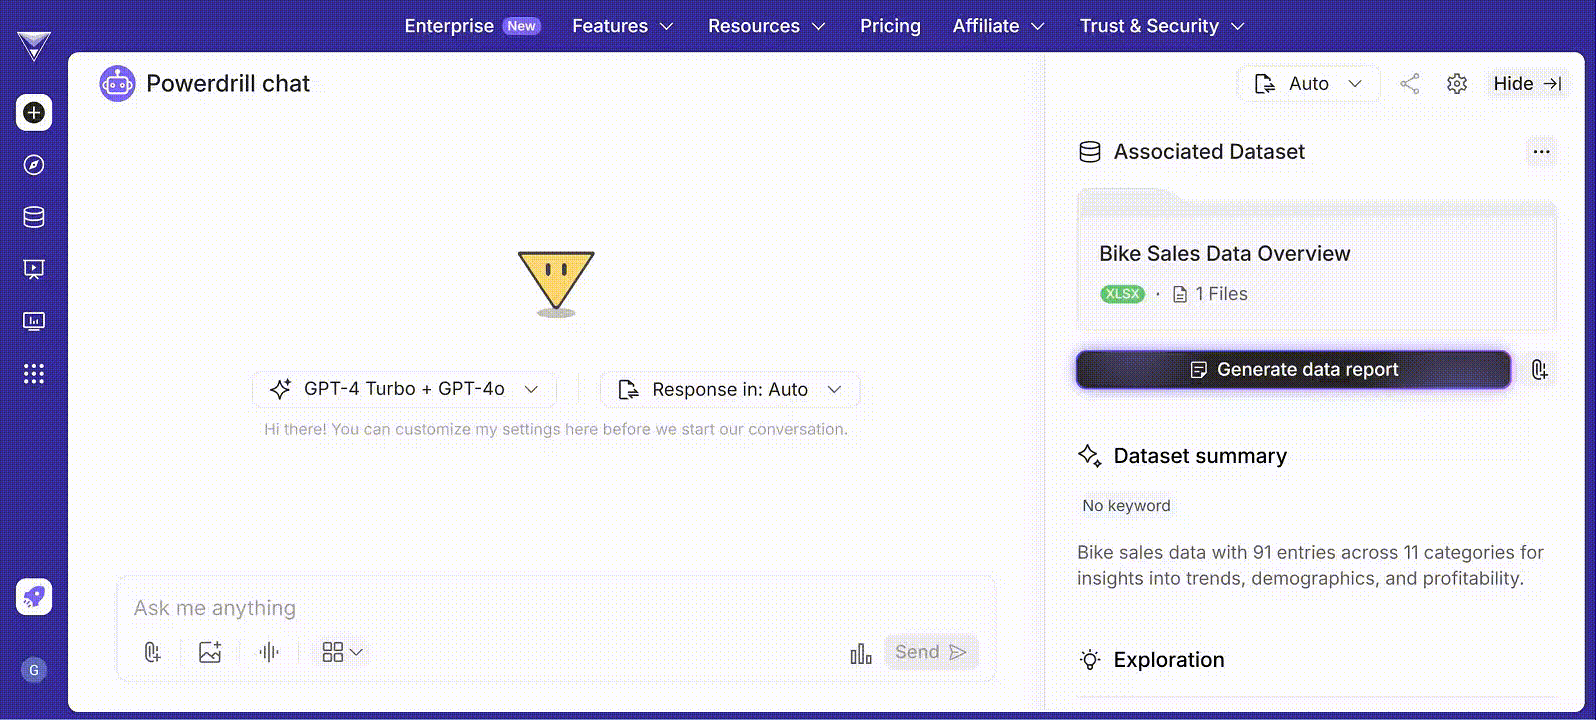Open the Response in: Auto dropdown
This screenshot has height=720, width=1596.
pos(730,389)
